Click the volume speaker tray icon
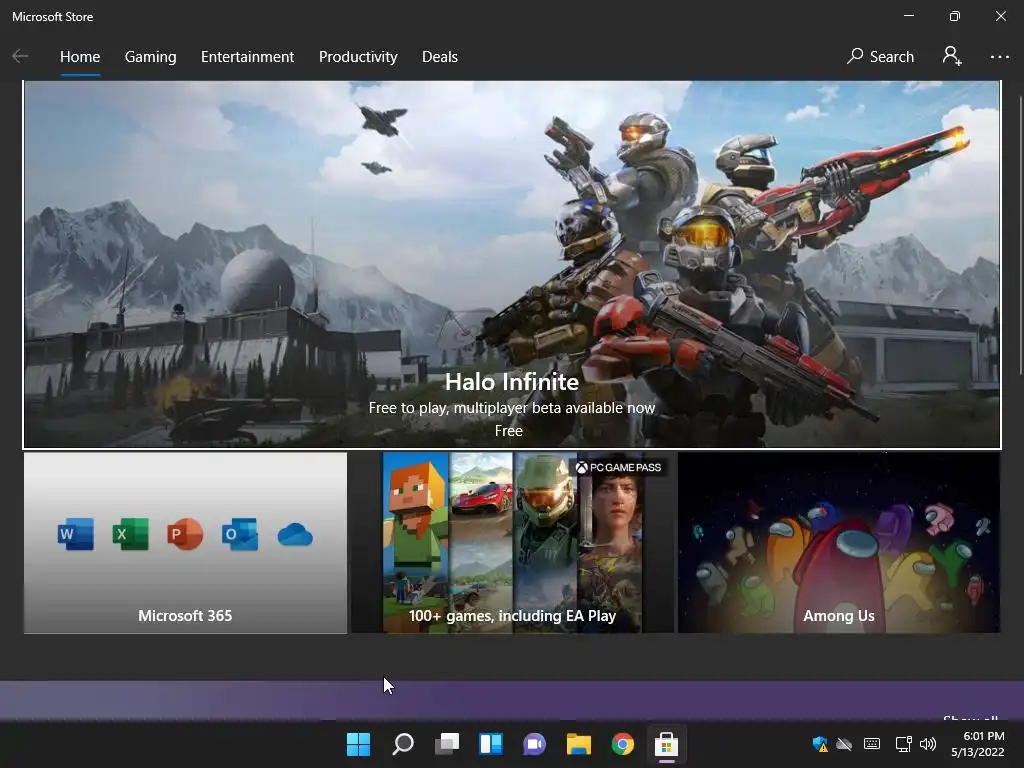 pyautogui.click(x=928, y=744)
